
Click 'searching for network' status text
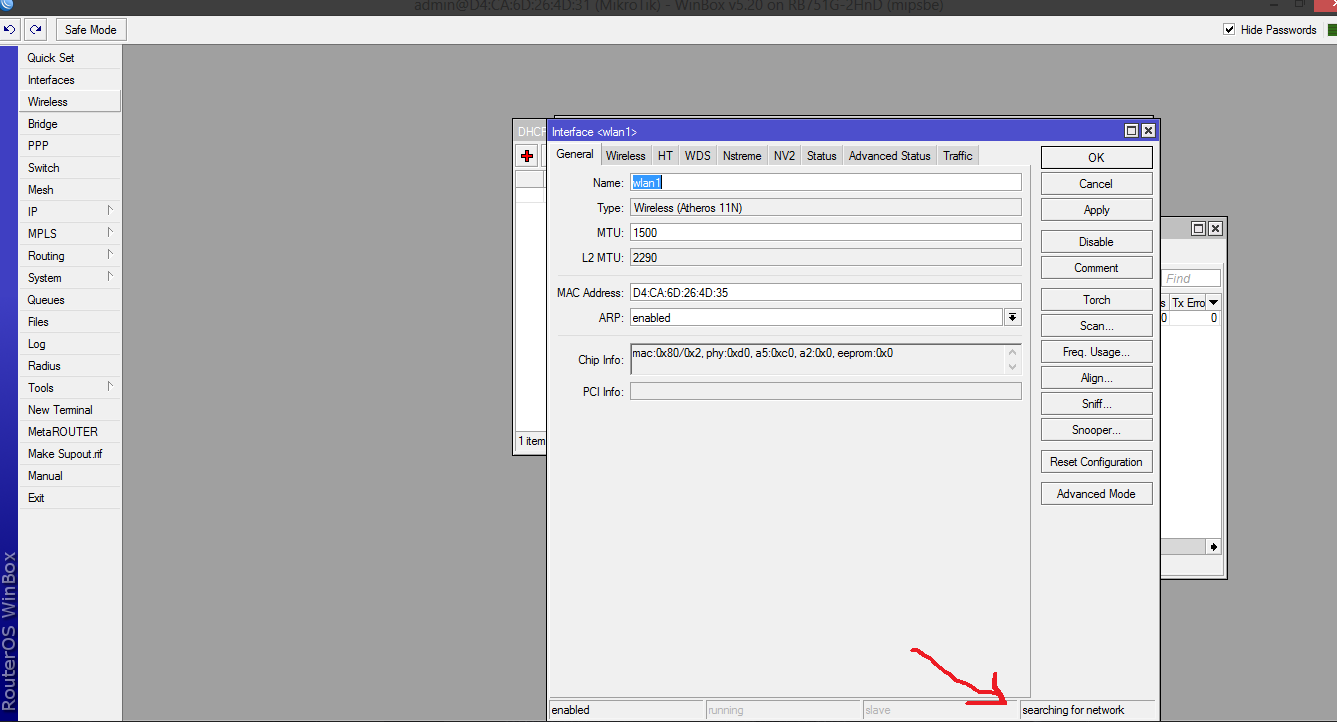tap(1073, 710)
